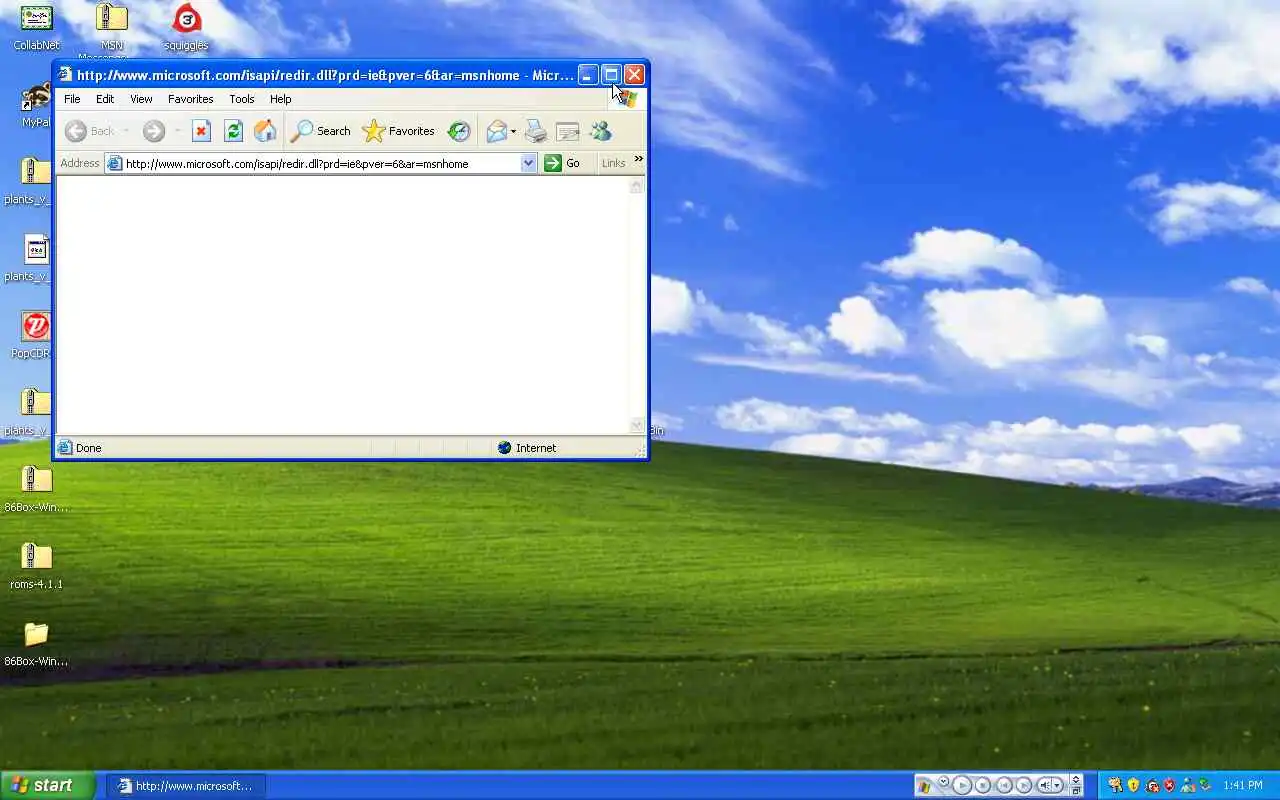The height and width of the screenshot is (800, 1280).
Task: Click the Forward arrow in Internet Explorer
Action: point(153,131)
